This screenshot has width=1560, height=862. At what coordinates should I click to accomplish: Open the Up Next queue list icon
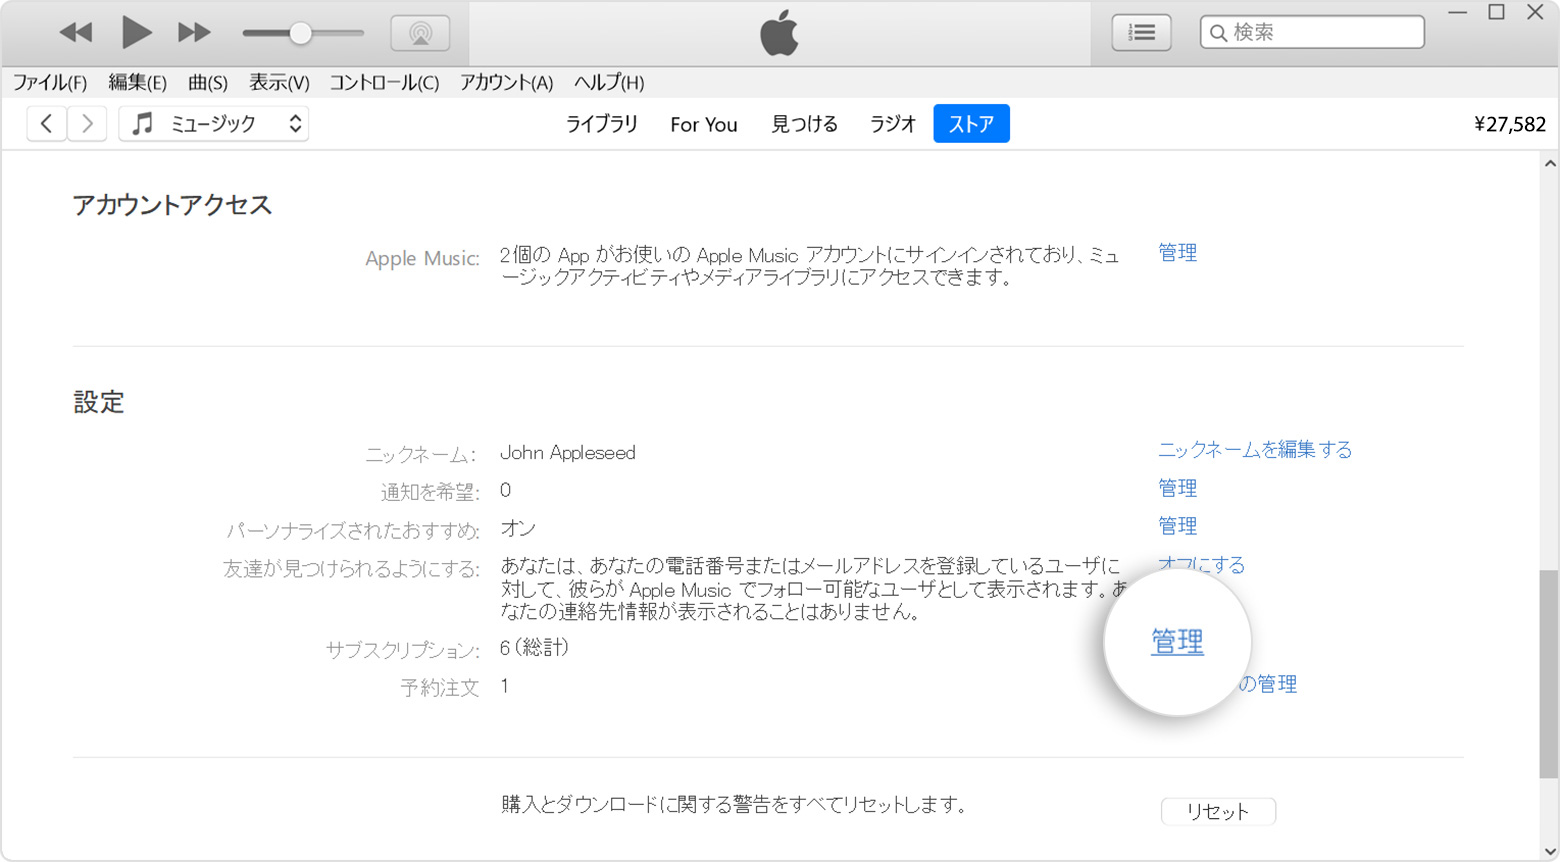1139,31
